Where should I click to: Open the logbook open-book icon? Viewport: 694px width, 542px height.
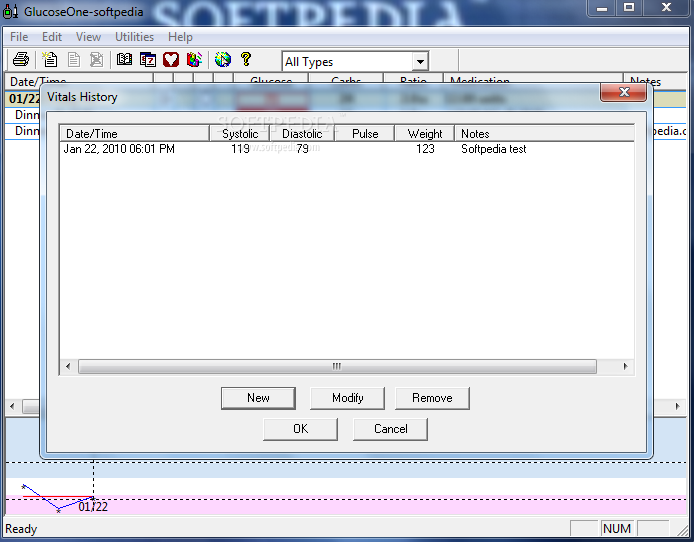pyautogui.click(x=124, y=59)
